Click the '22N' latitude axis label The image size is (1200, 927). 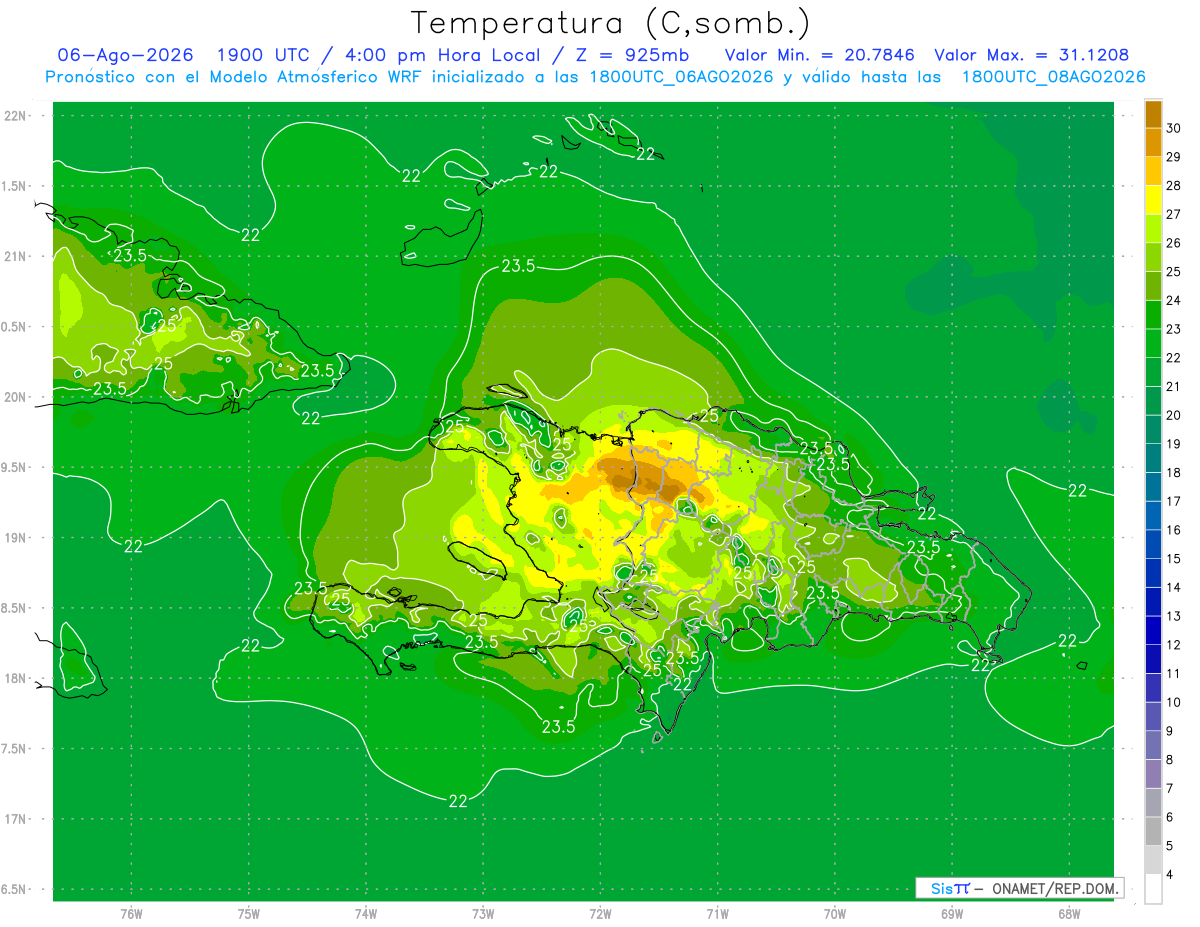pos(15,116)
